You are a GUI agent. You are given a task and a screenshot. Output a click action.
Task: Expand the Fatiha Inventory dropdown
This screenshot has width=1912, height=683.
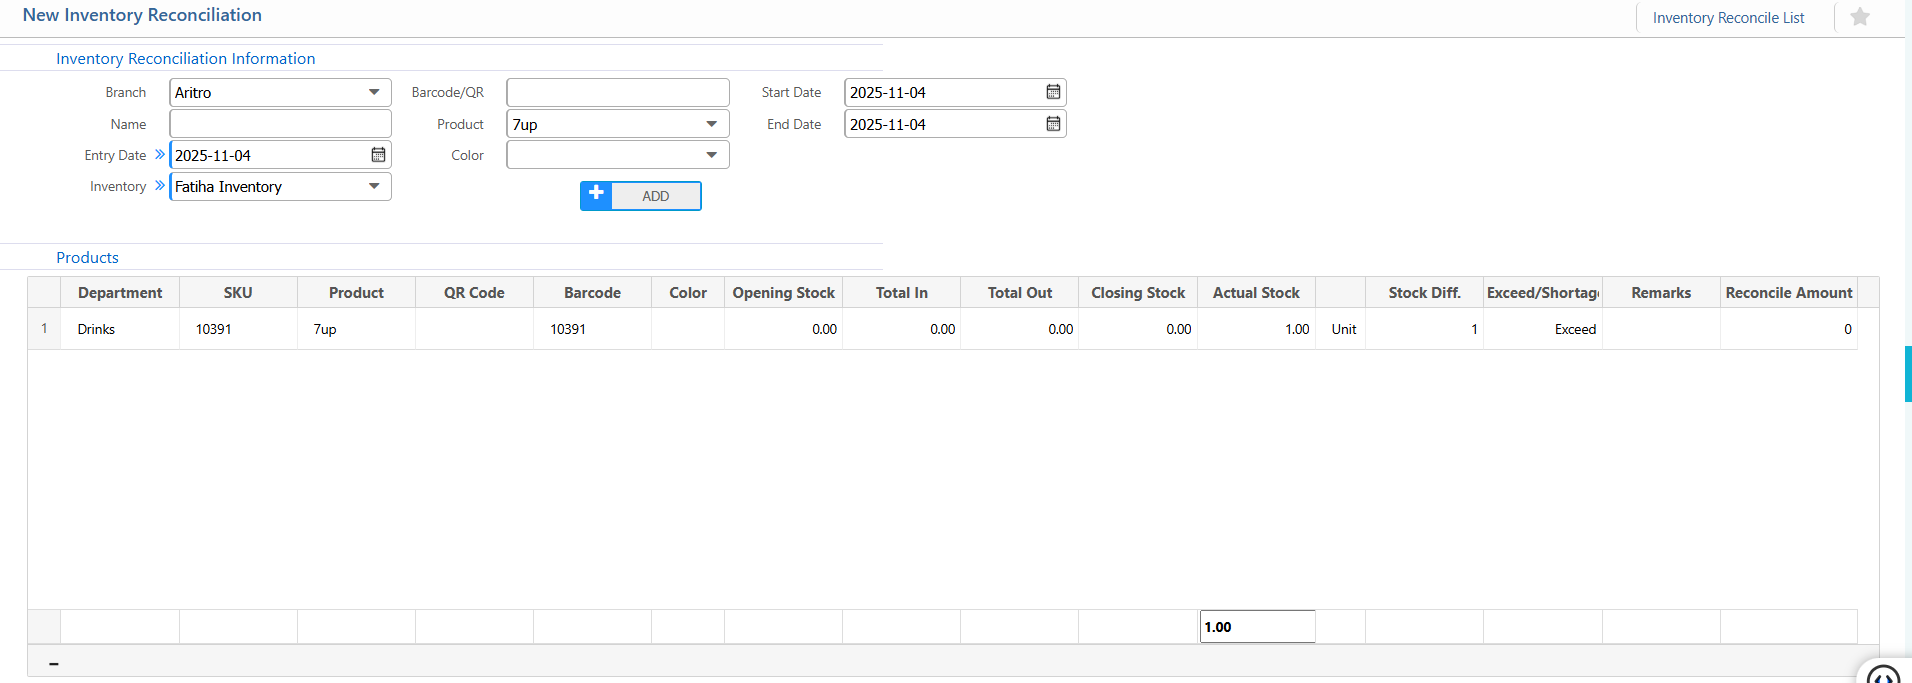[373, 186]
